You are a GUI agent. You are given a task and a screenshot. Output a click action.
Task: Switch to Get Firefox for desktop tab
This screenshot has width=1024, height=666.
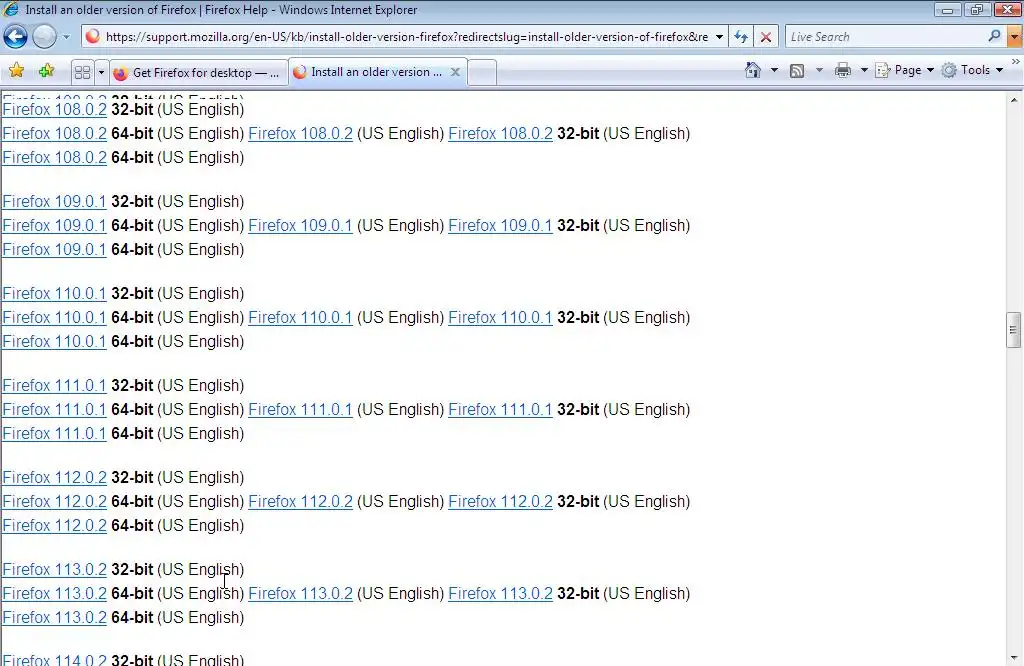(x=199, y=72)
